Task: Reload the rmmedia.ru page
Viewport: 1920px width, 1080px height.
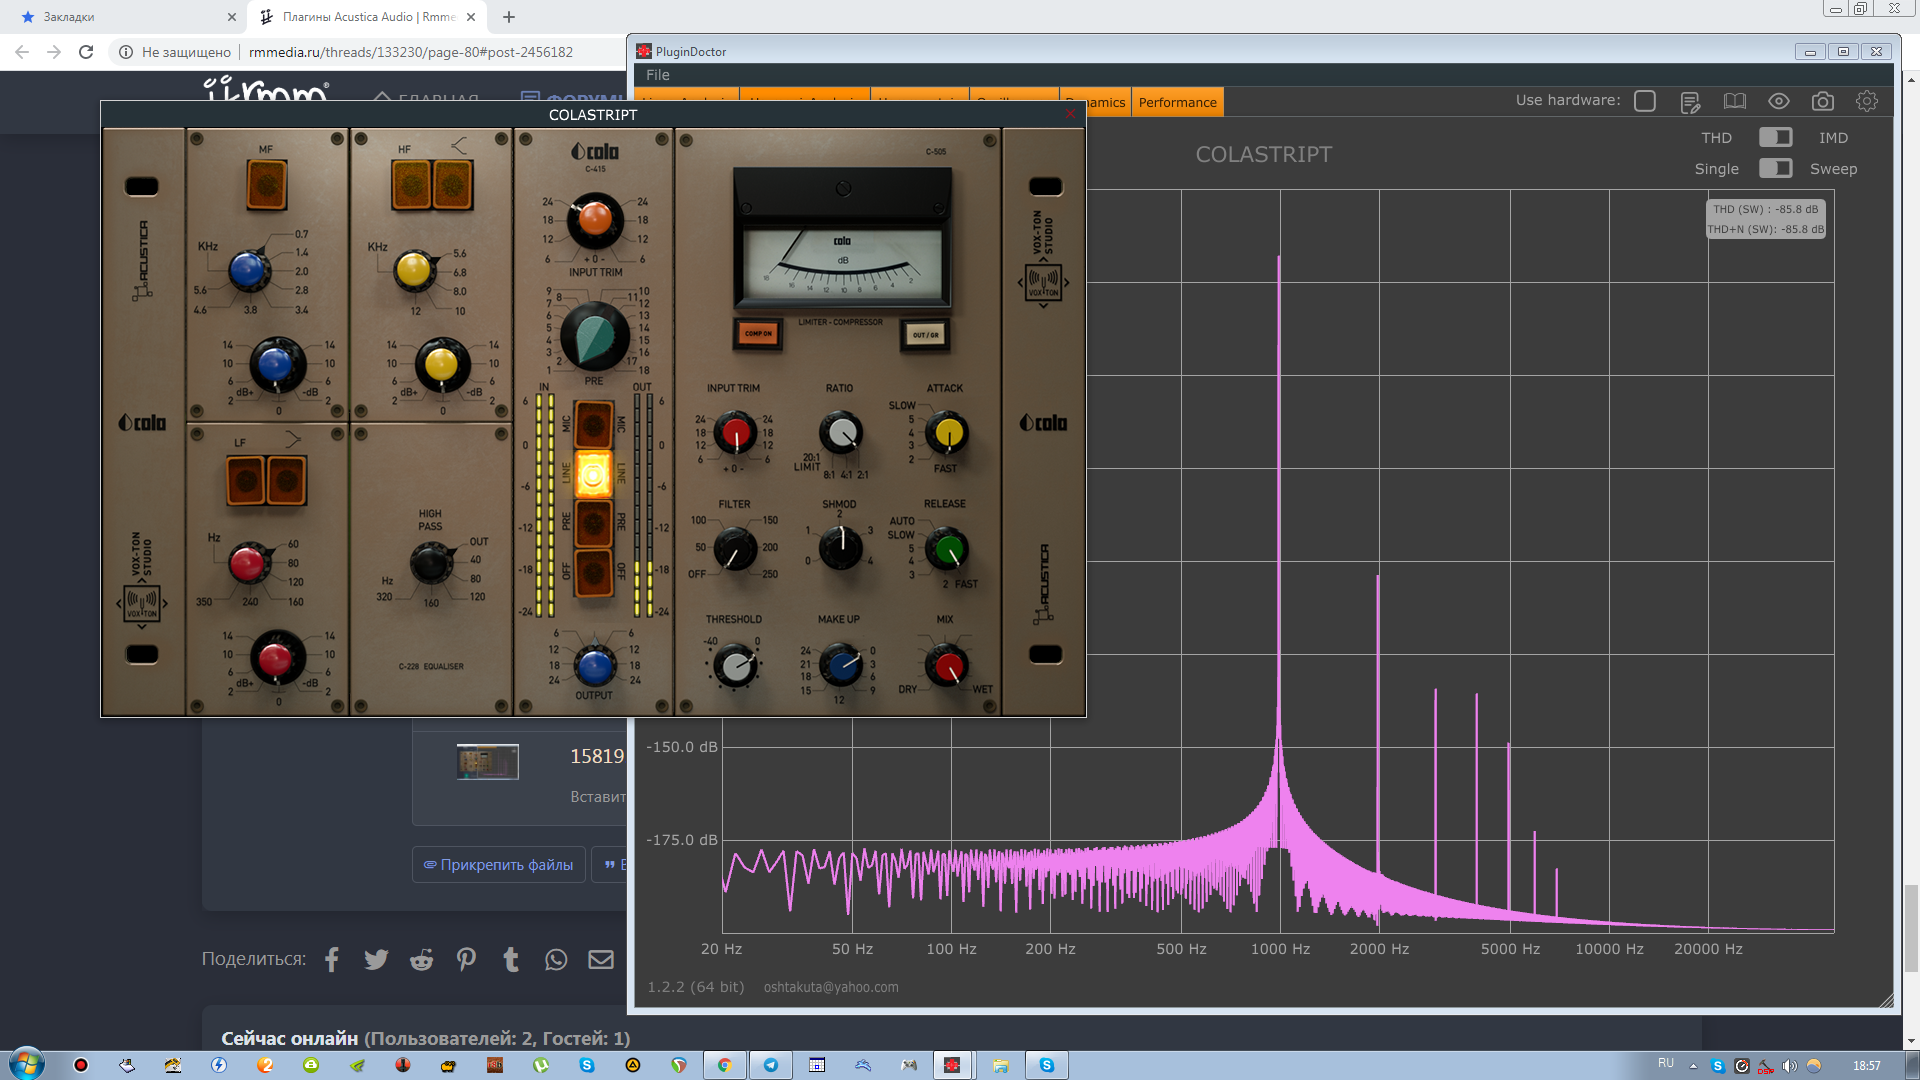Action: tap(86, 52)
